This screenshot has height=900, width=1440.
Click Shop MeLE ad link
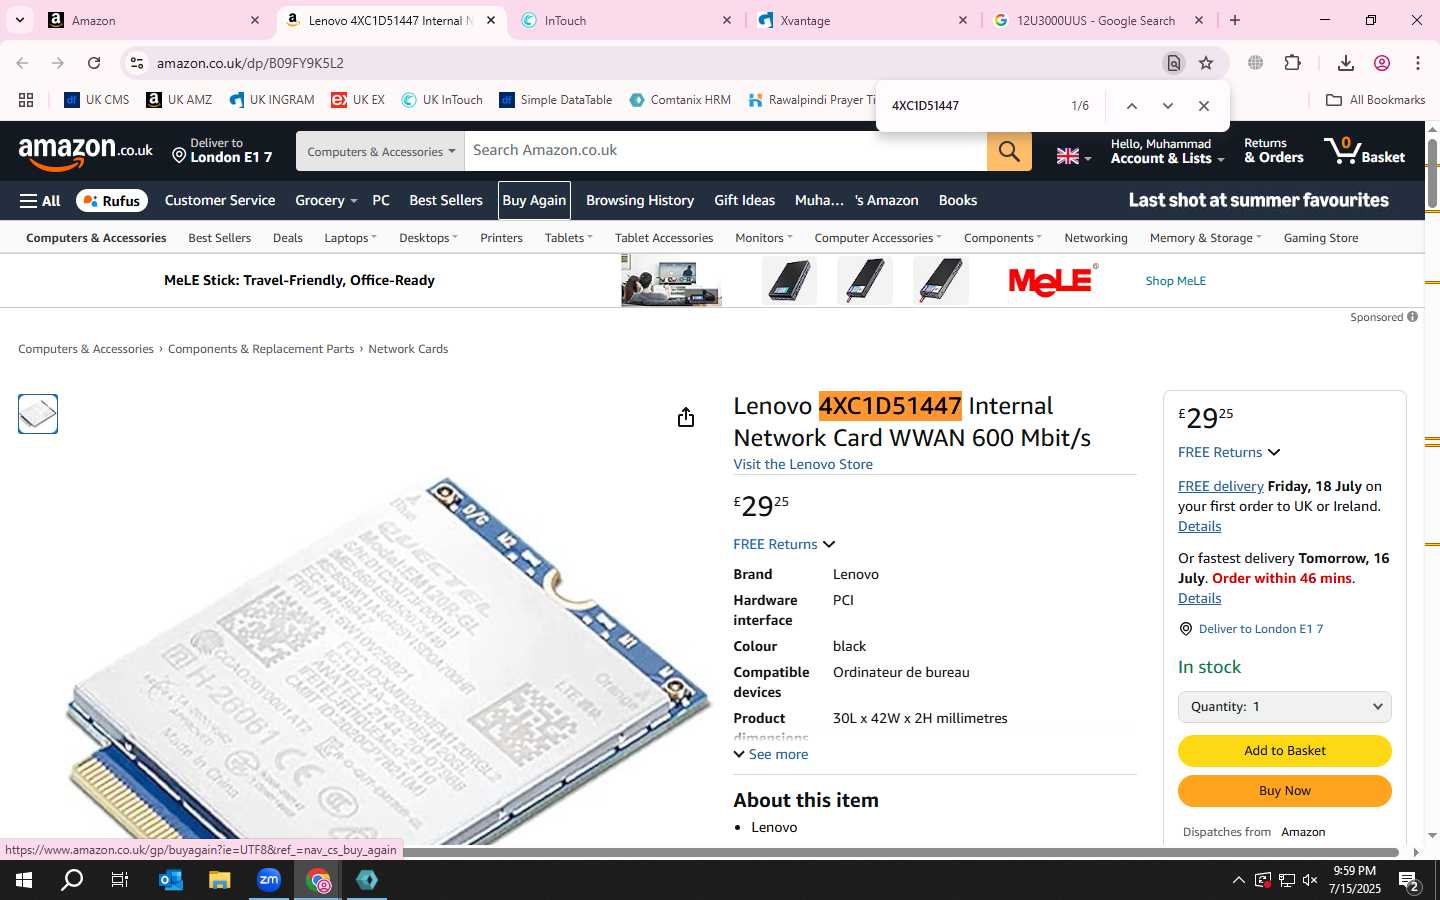coord(1176,281)
